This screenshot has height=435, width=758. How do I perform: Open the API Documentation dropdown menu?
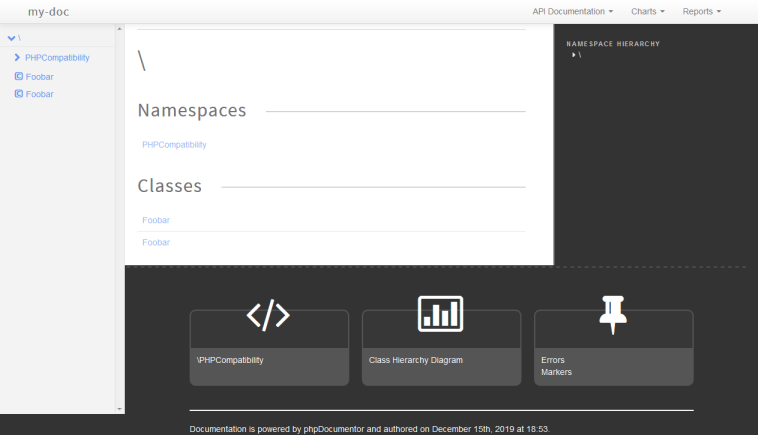[572, 12]
